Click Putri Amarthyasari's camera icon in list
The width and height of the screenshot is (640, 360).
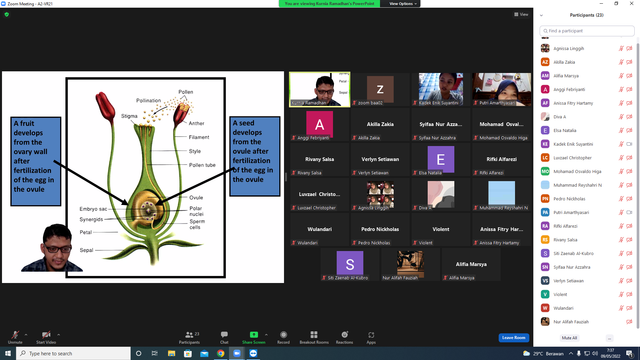[x=629, y=212]
